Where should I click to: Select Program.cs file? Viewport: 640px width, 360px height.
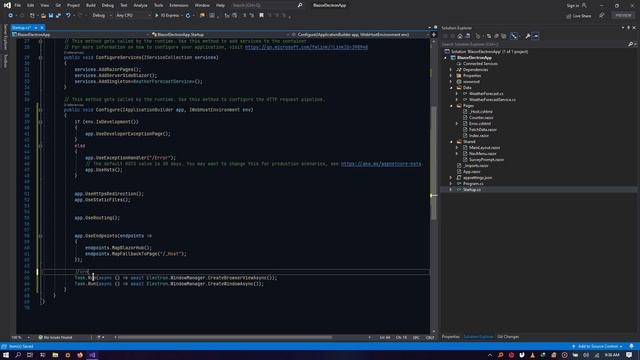point(473,184)
